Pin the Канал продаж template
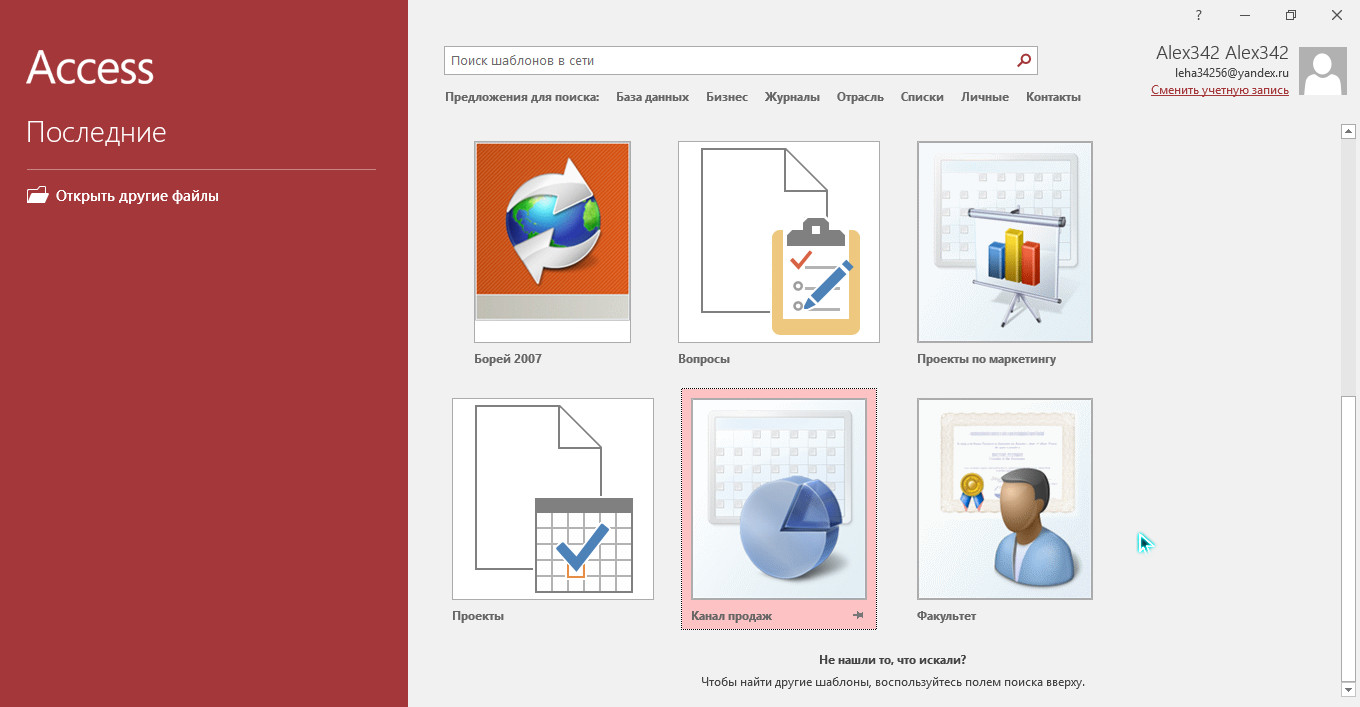Screen dimensions: 1360x707 (858, 616)
